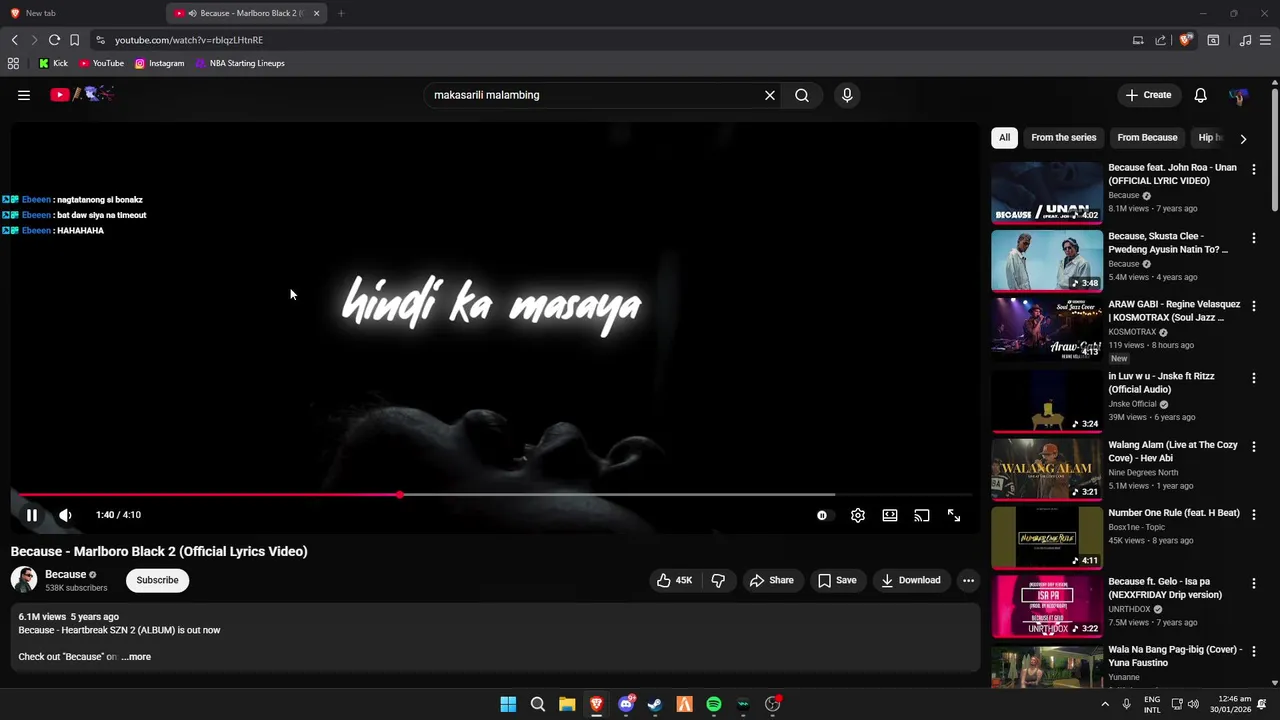This screenshot has width=1280, height=720.
Task: Submit search with magnifier button
Action: click(x=802, y=95)
